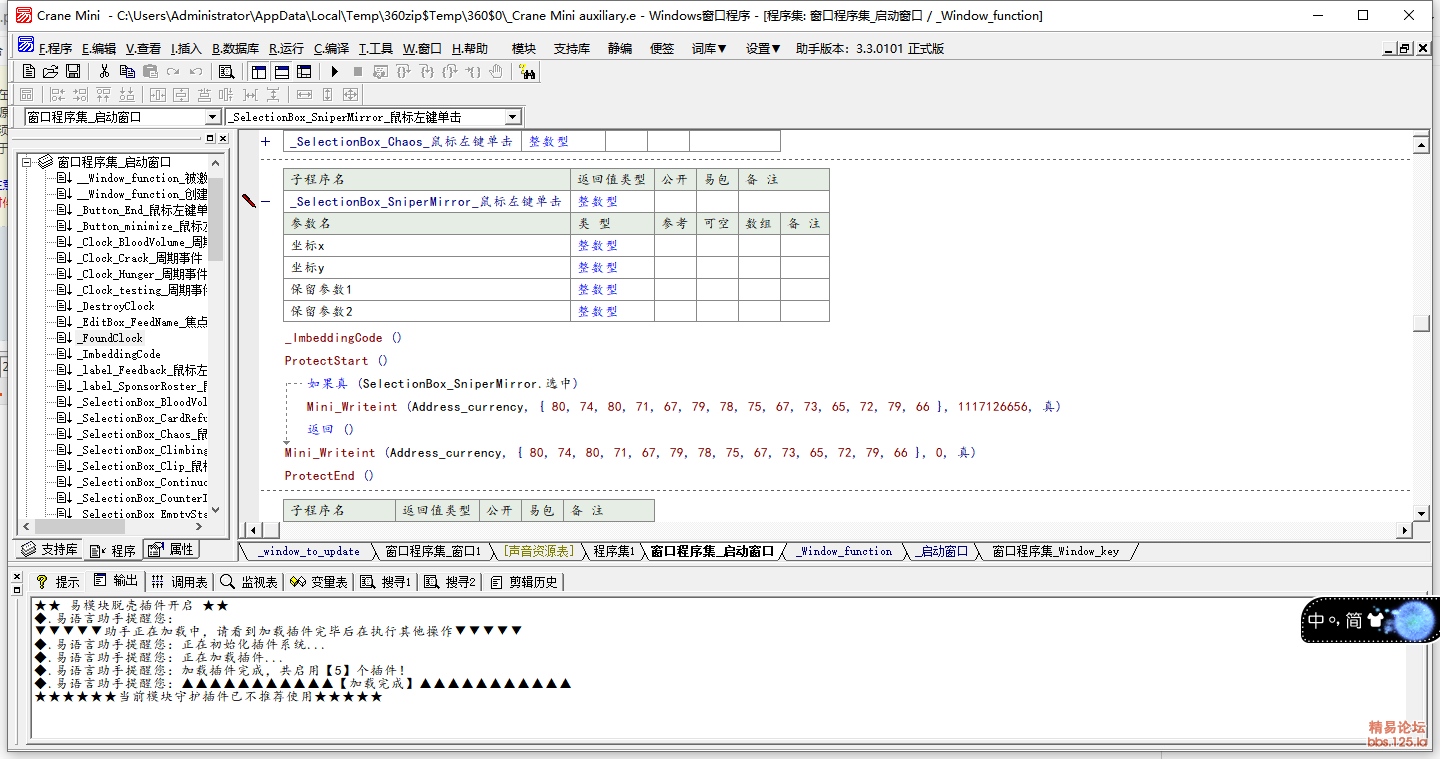Switch to the 属性 side panel tab

tap(172, 550)
